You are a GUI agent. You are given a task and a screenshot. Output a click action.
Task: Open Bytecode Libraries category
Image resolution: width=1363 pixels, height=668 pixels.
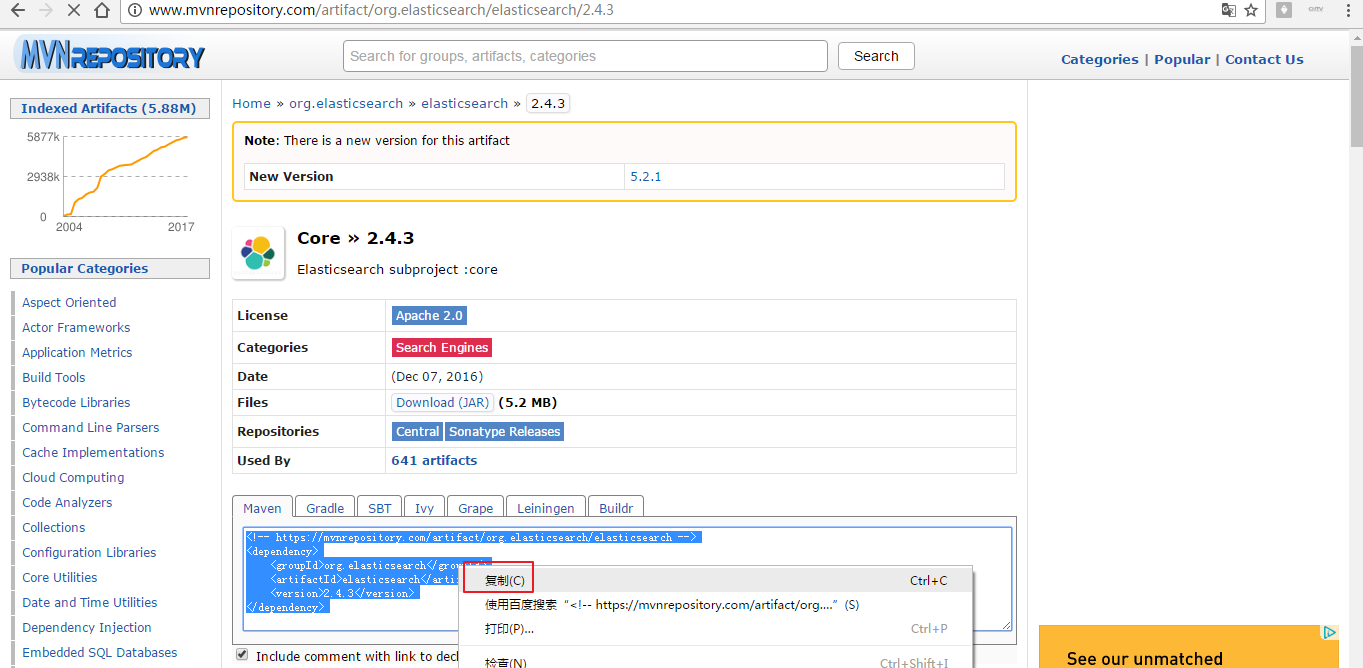click(x=76, y=402)
